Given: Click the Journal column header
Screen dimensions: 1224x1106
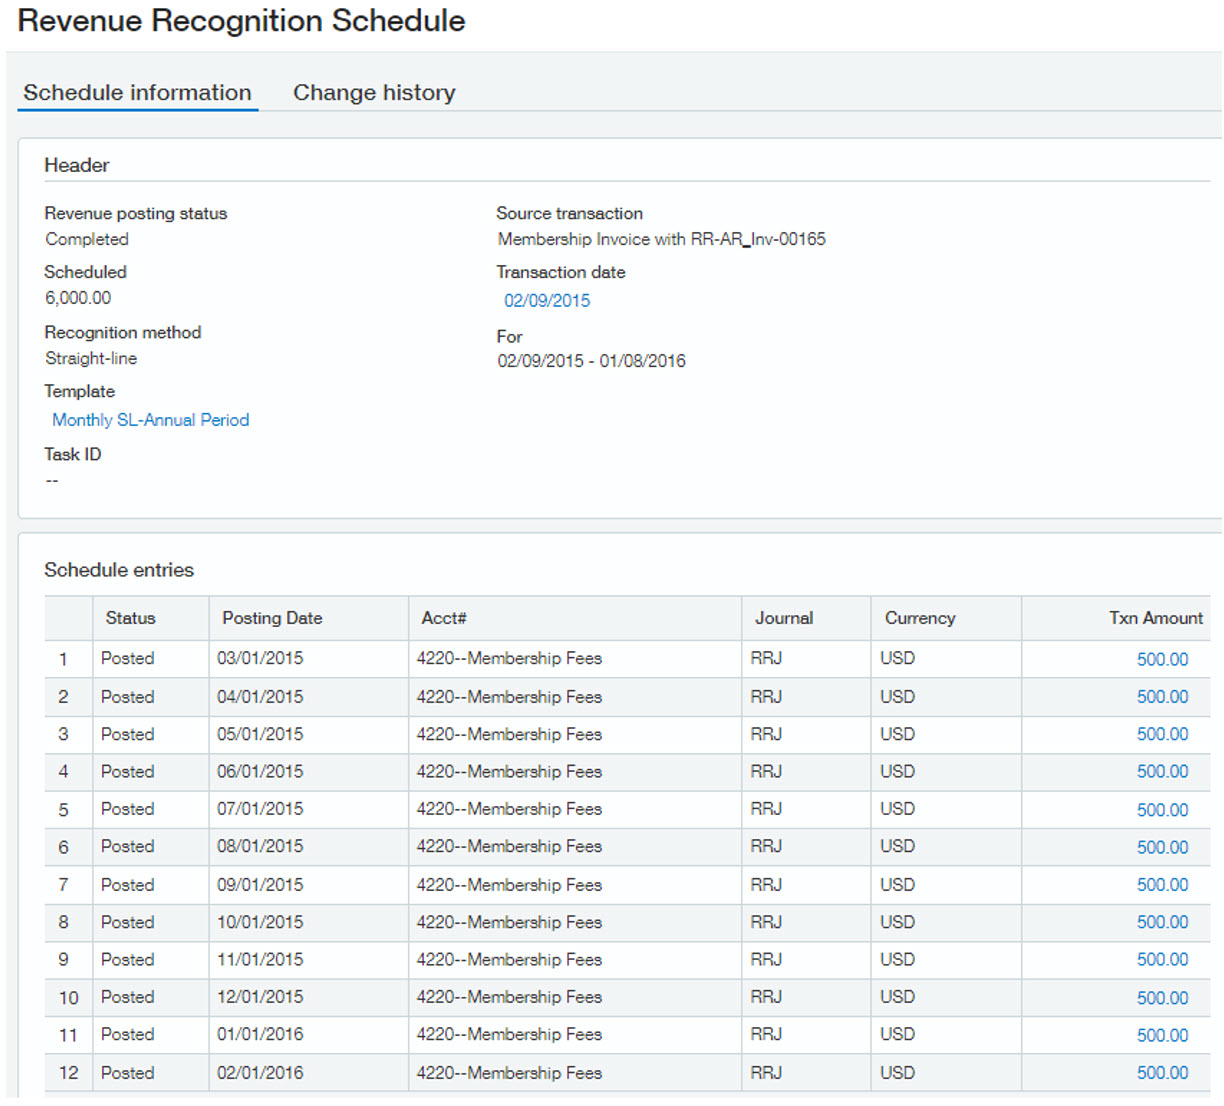Looking at the screenshot, I should (x=783, y=618).
